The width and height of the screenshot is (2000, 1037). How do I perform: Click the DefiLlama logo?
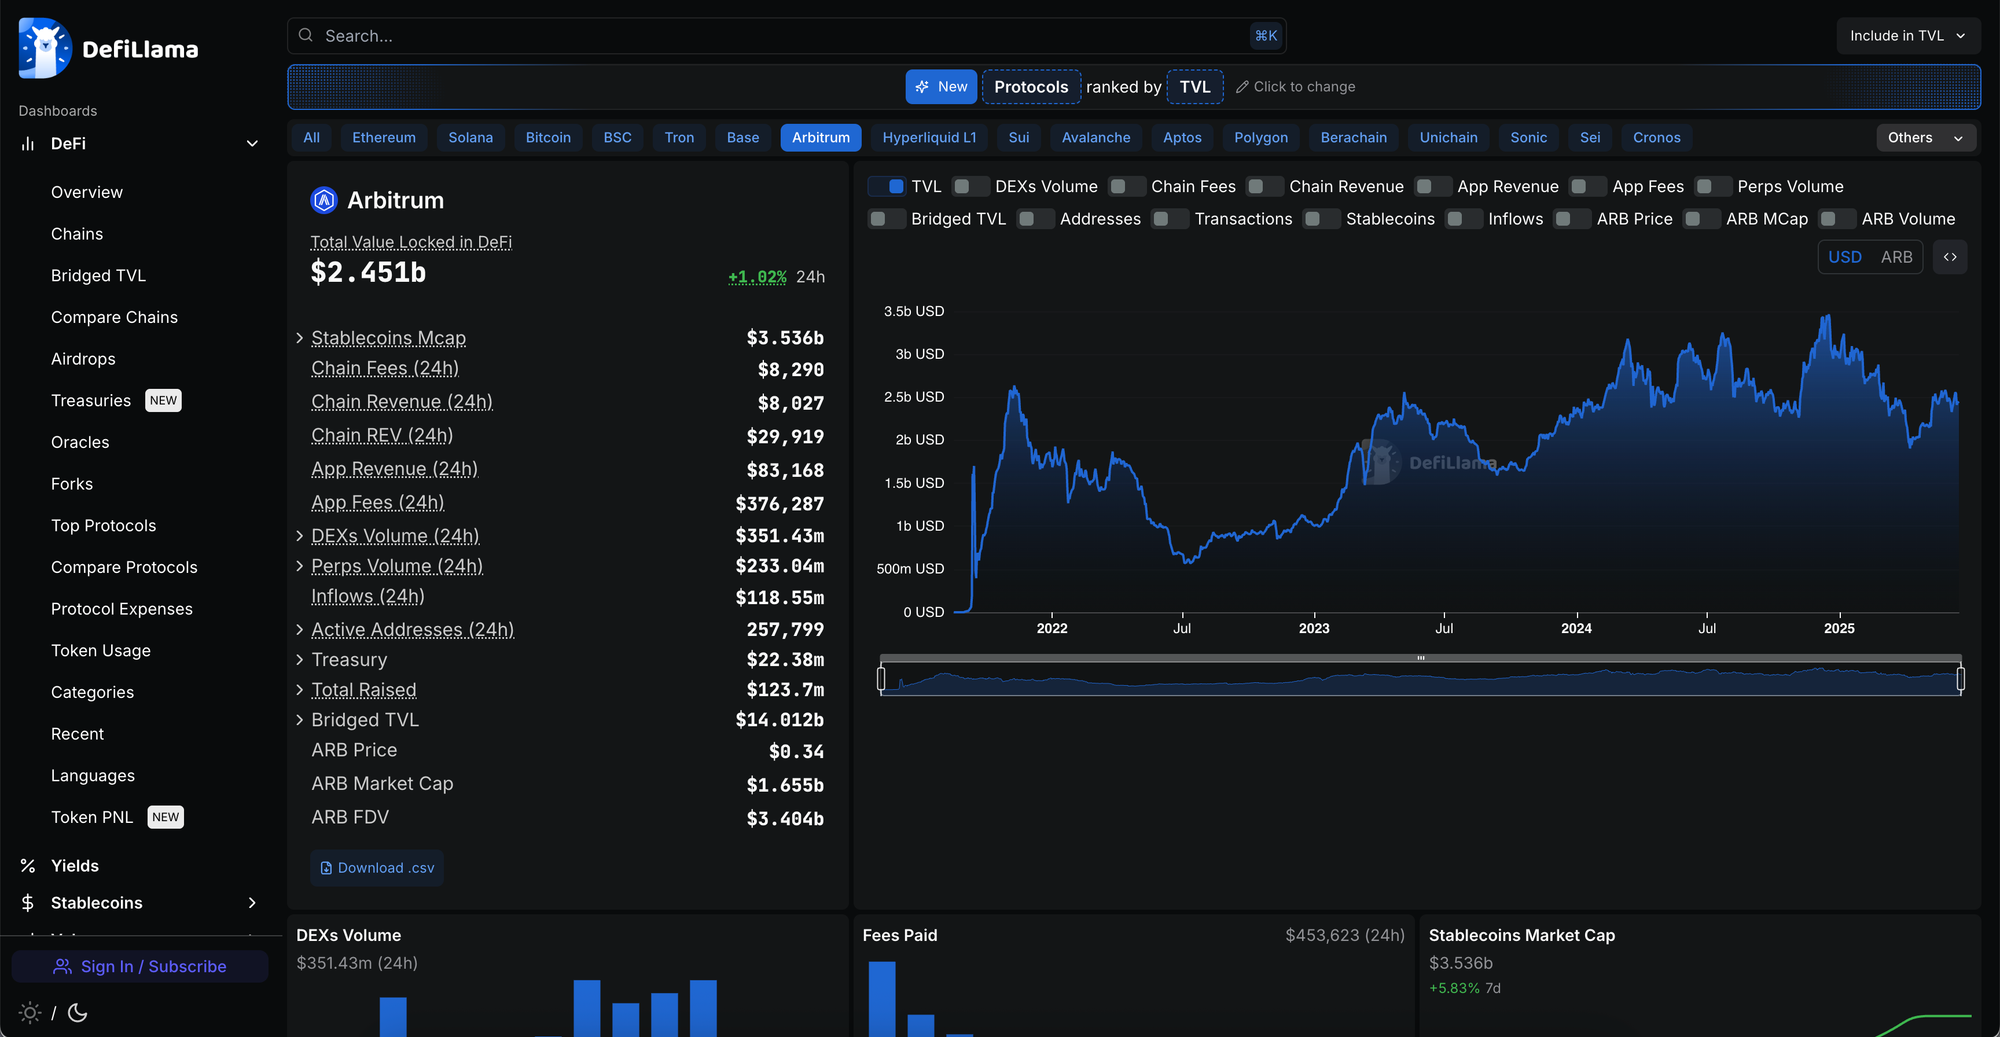coord(44,47)
